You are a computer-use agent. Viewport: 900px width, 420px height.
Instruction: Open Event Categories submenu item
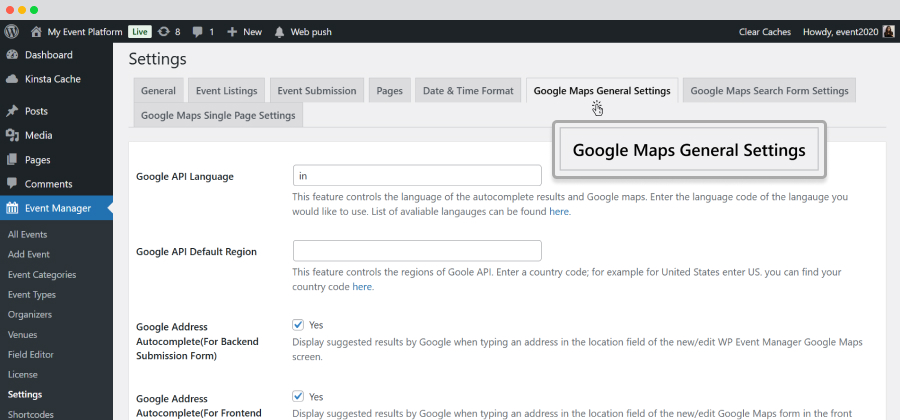tap(42, 274)
